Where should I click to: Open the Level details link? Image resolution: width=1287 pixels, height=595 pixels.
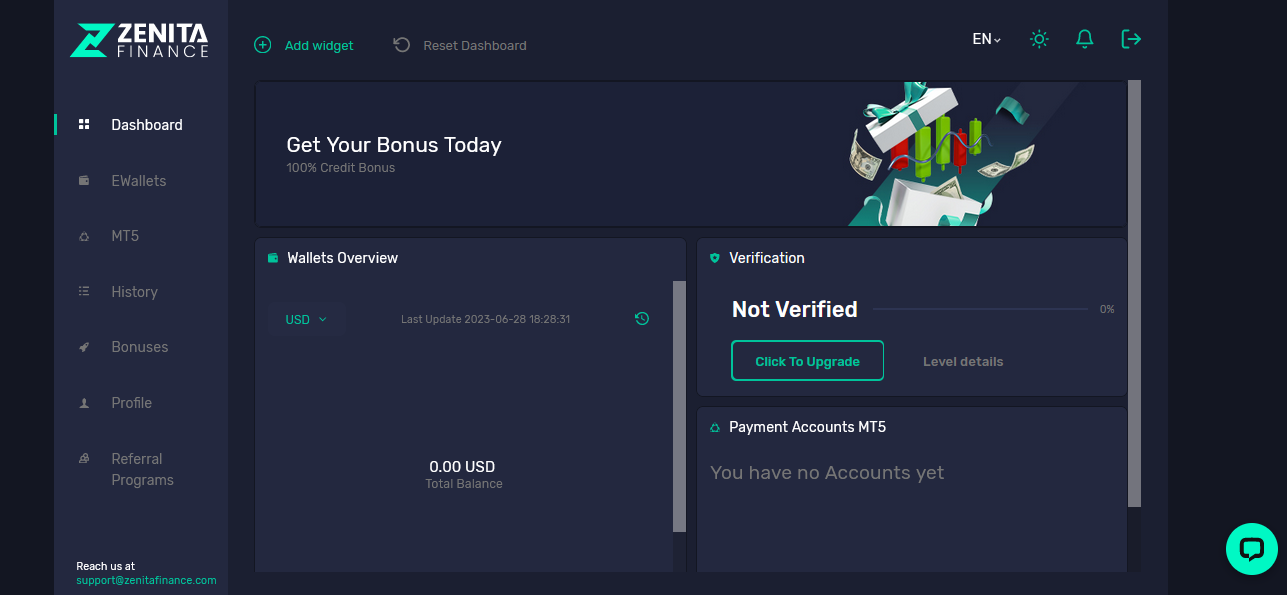(x=963, y=362)
